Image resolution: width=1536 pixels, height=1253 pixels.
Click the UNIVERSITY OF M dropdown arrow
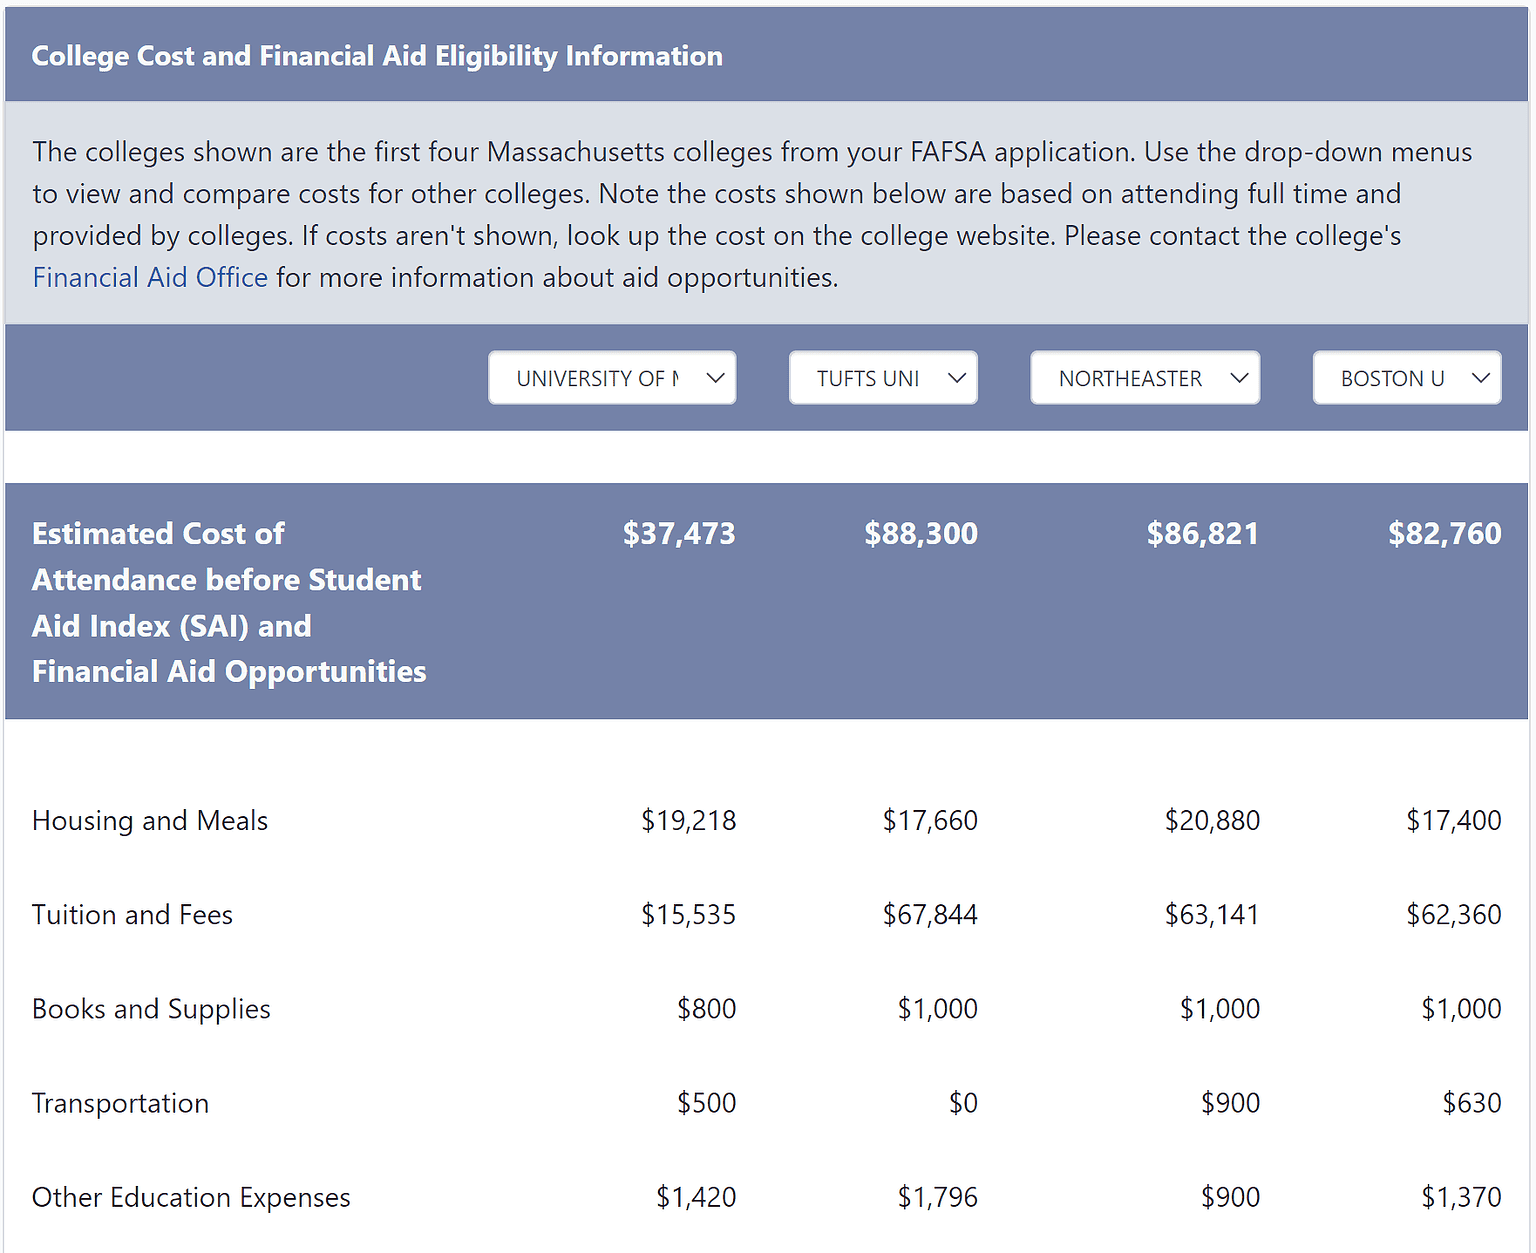tap(716, 377)
